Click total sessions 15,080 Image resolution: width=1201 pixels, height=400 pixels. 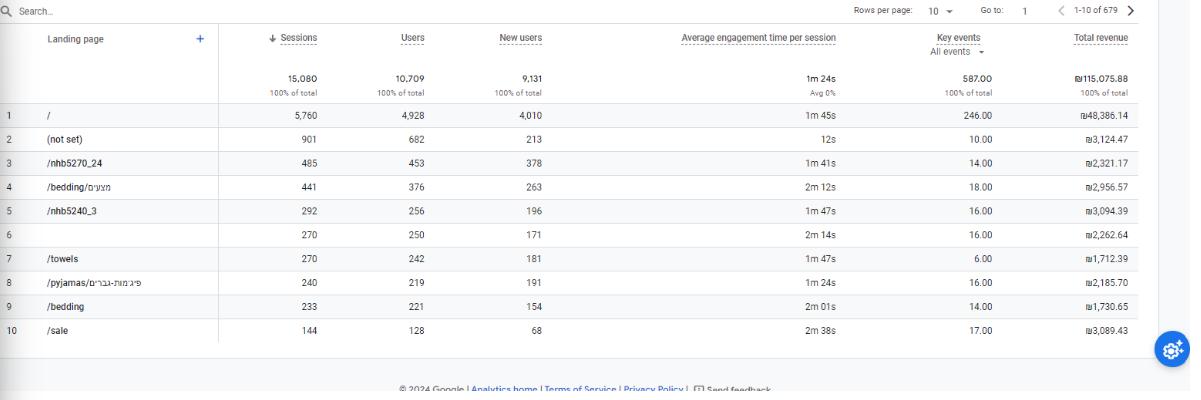click(x=302, y=78)
